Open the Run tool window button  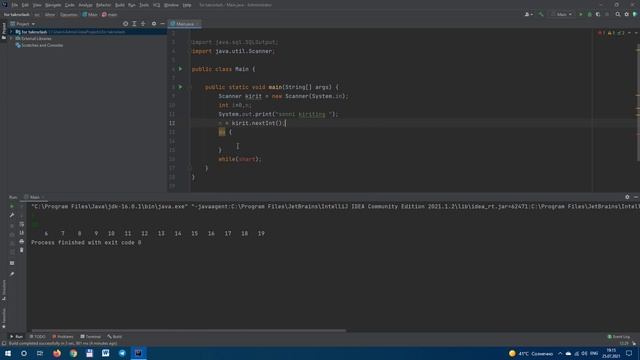point(16,337)
